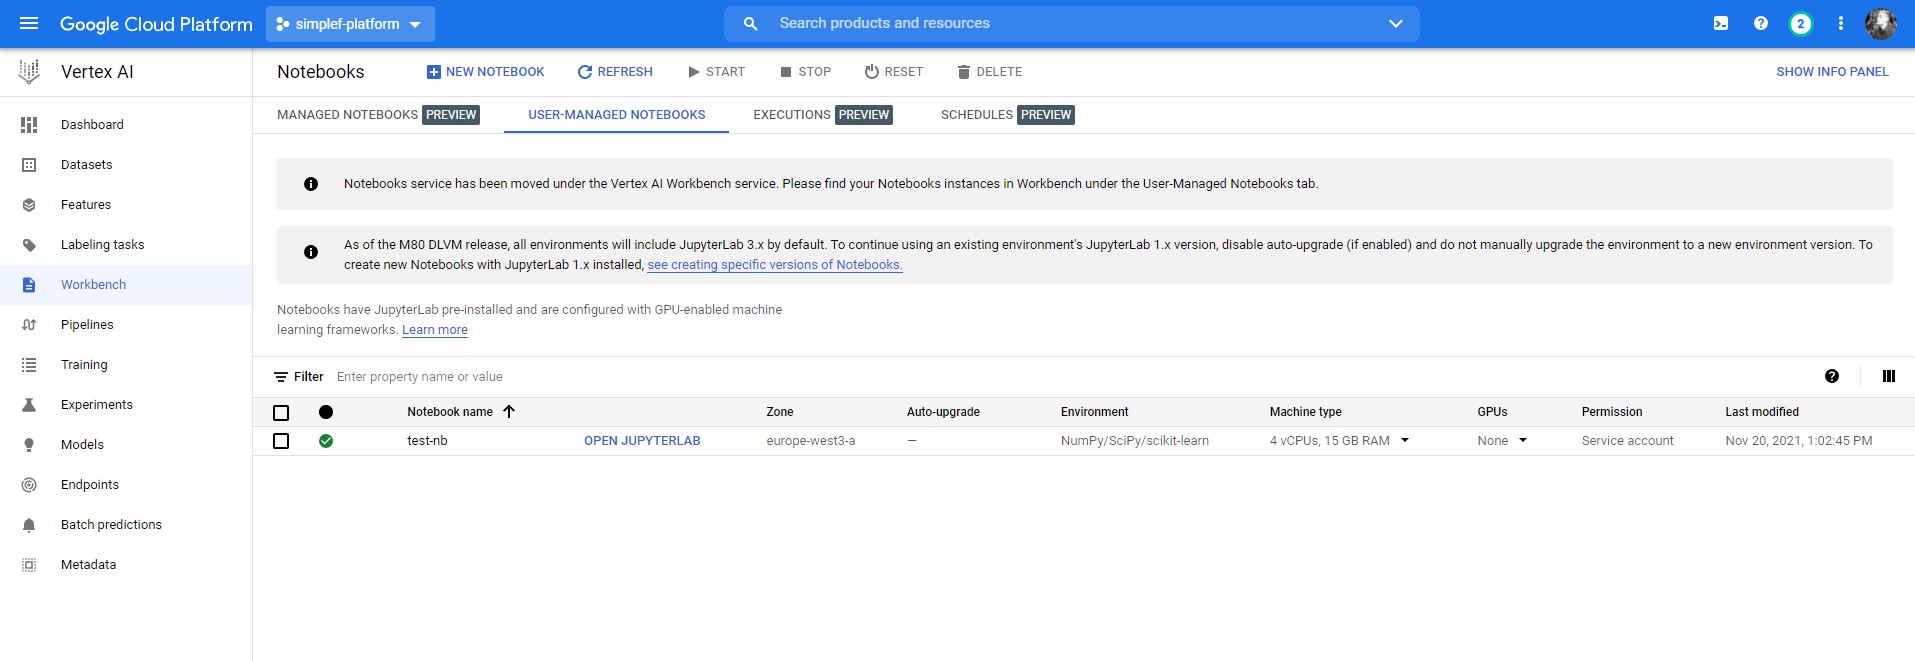Click the Zone column header
Screen dimensions: 1915x661
coord(780,412)
